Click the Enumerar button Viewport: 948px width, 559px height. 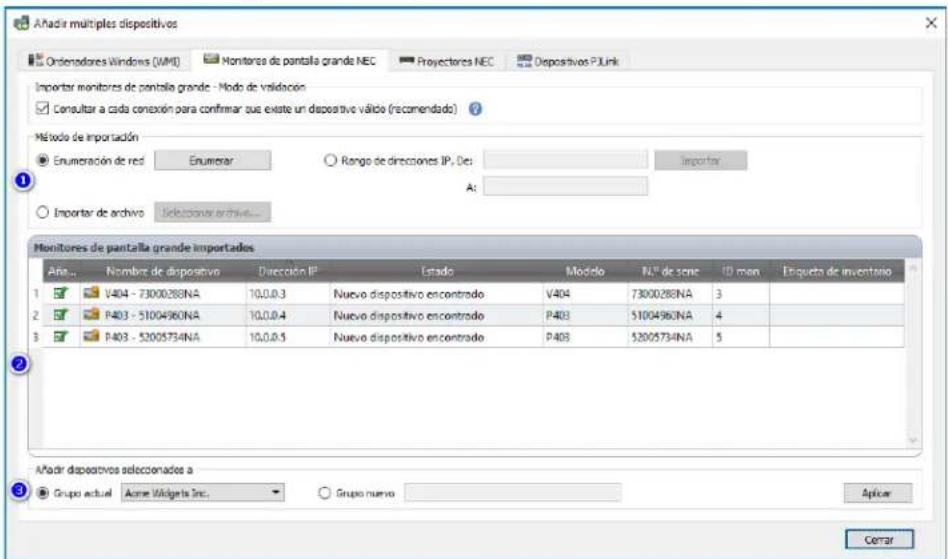pyautogui.click(x=212, y=161)
